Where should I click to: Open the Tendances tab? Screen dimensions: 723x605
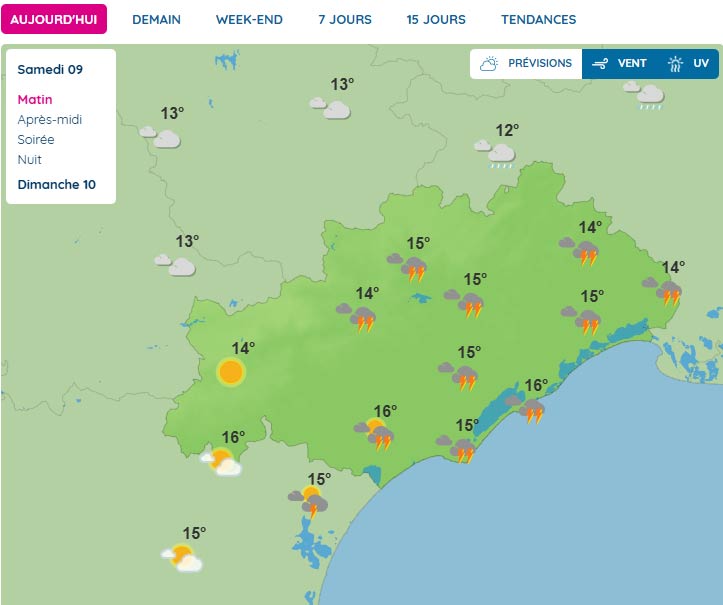(539, 19)
